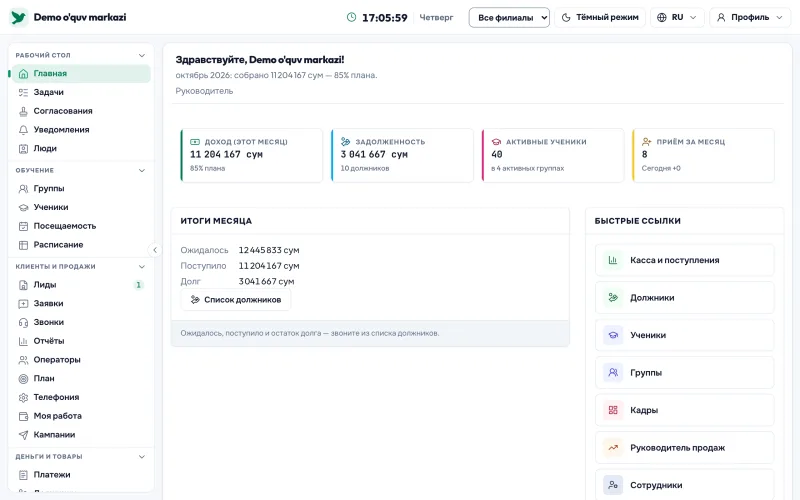The width and height of the screenshot is (800, 500).
Task: Go to Задачи in sidebar
Action: click(x=81, y=92)
